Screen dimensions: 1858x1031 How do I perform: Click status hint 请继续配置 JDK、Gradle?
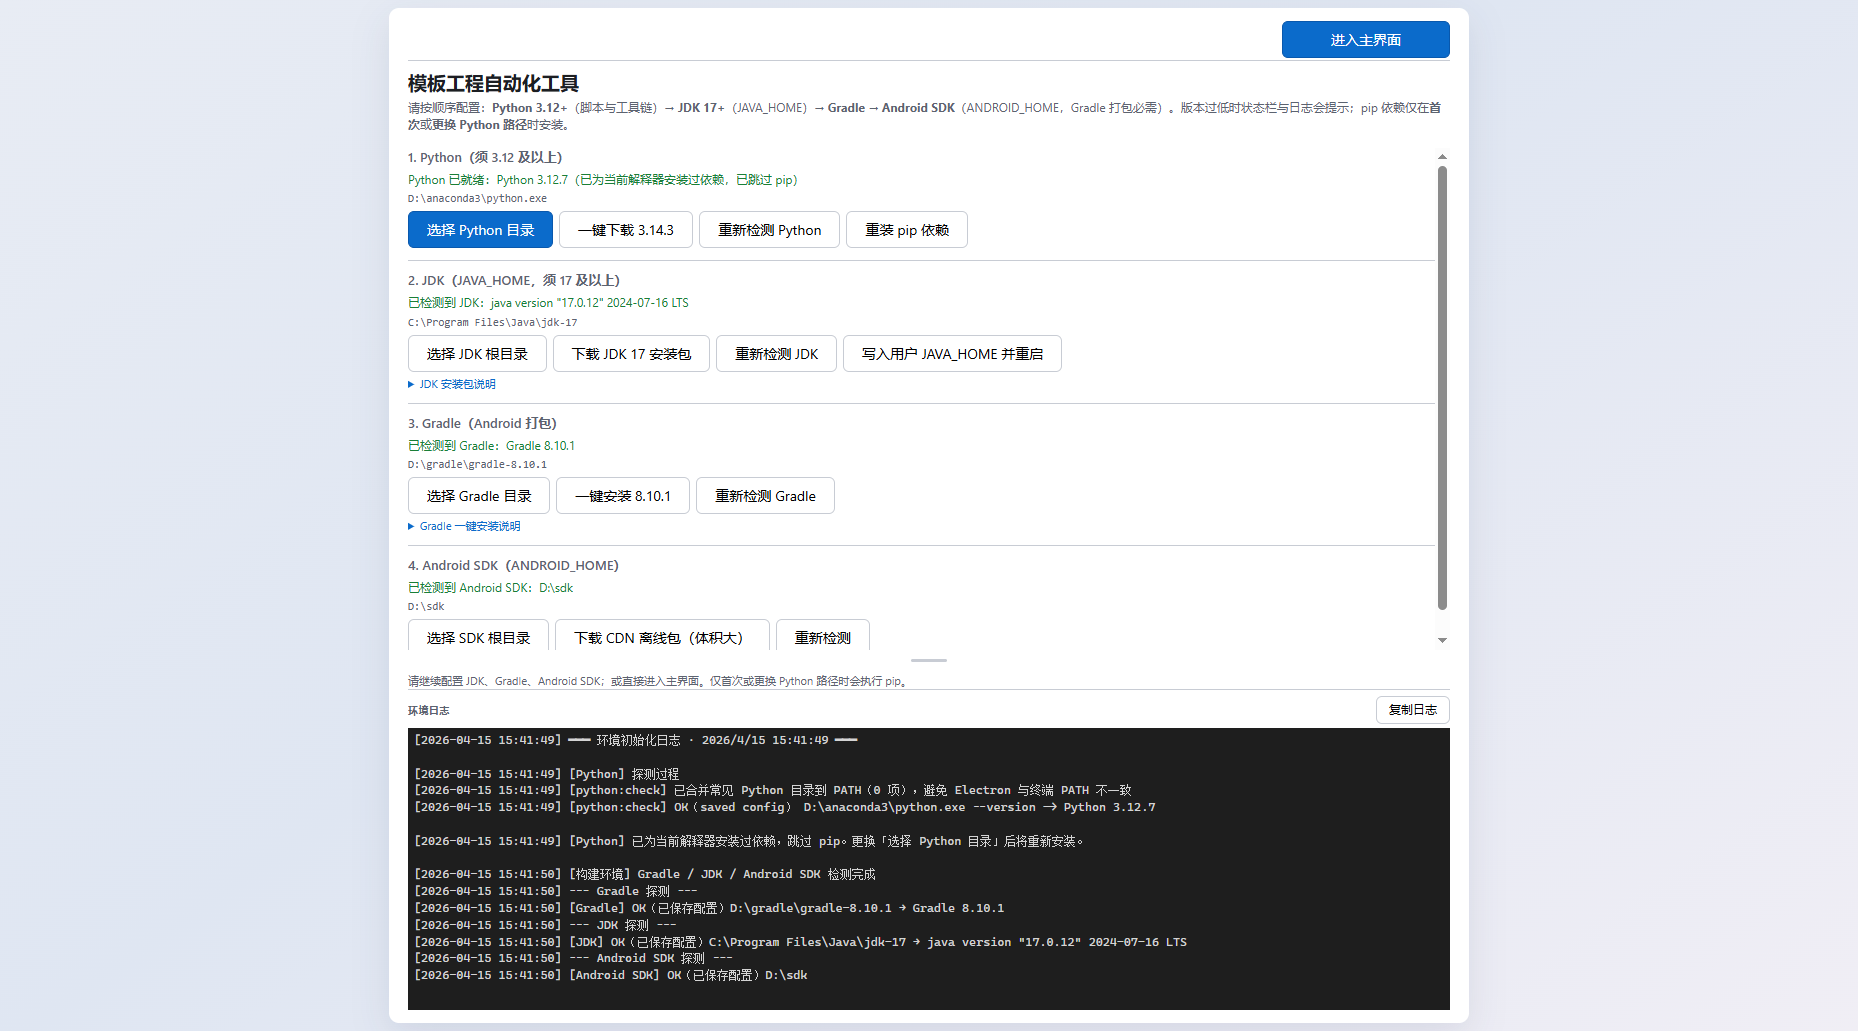click(658, 681)
